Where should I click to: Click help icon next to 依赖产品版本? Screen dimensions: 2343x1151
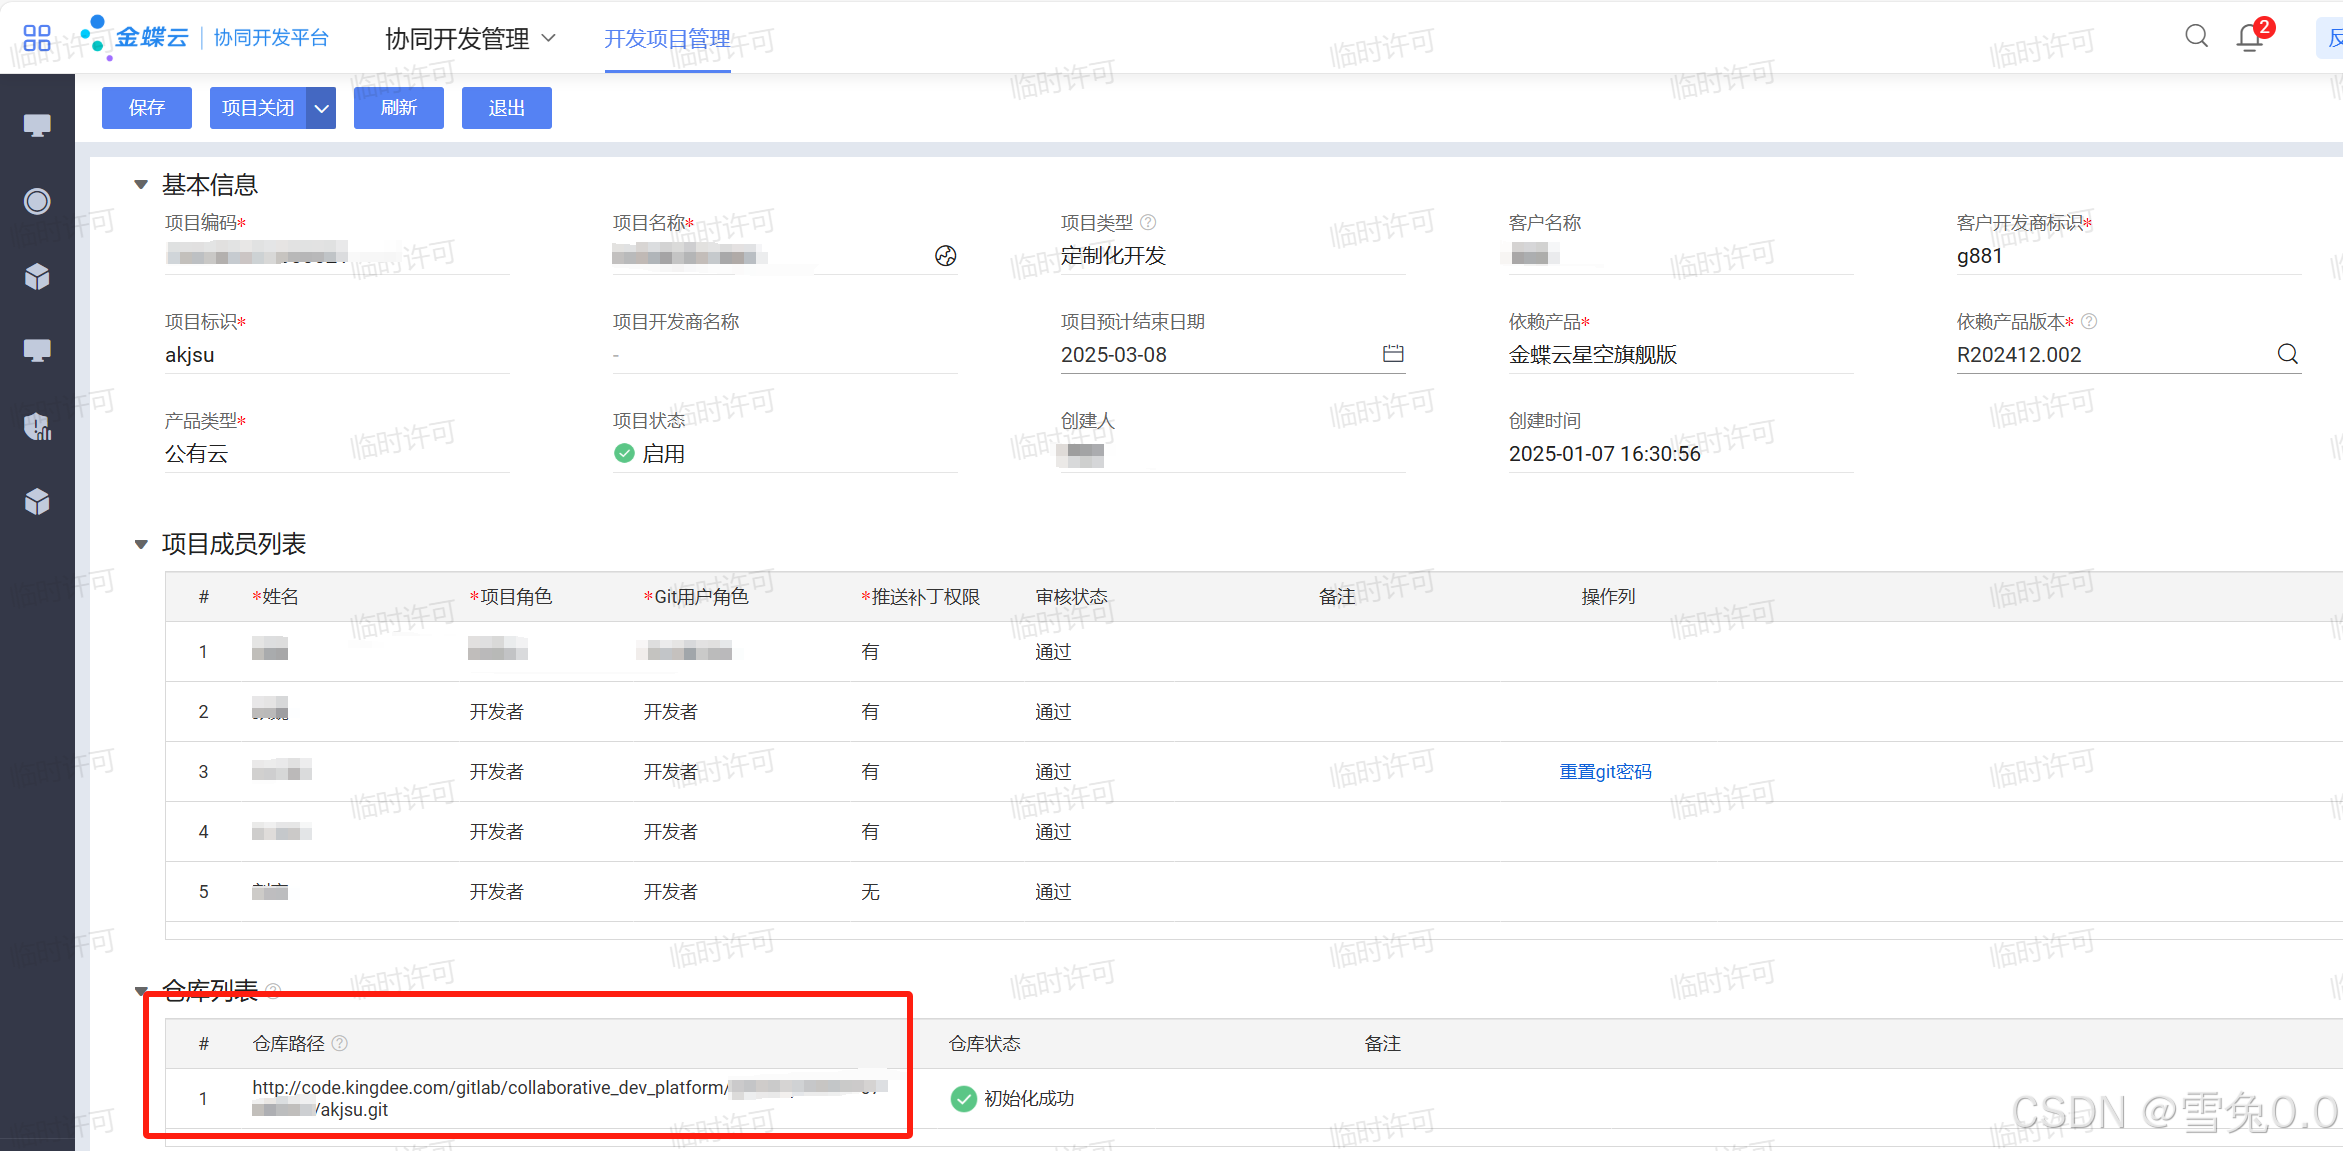2089,321
